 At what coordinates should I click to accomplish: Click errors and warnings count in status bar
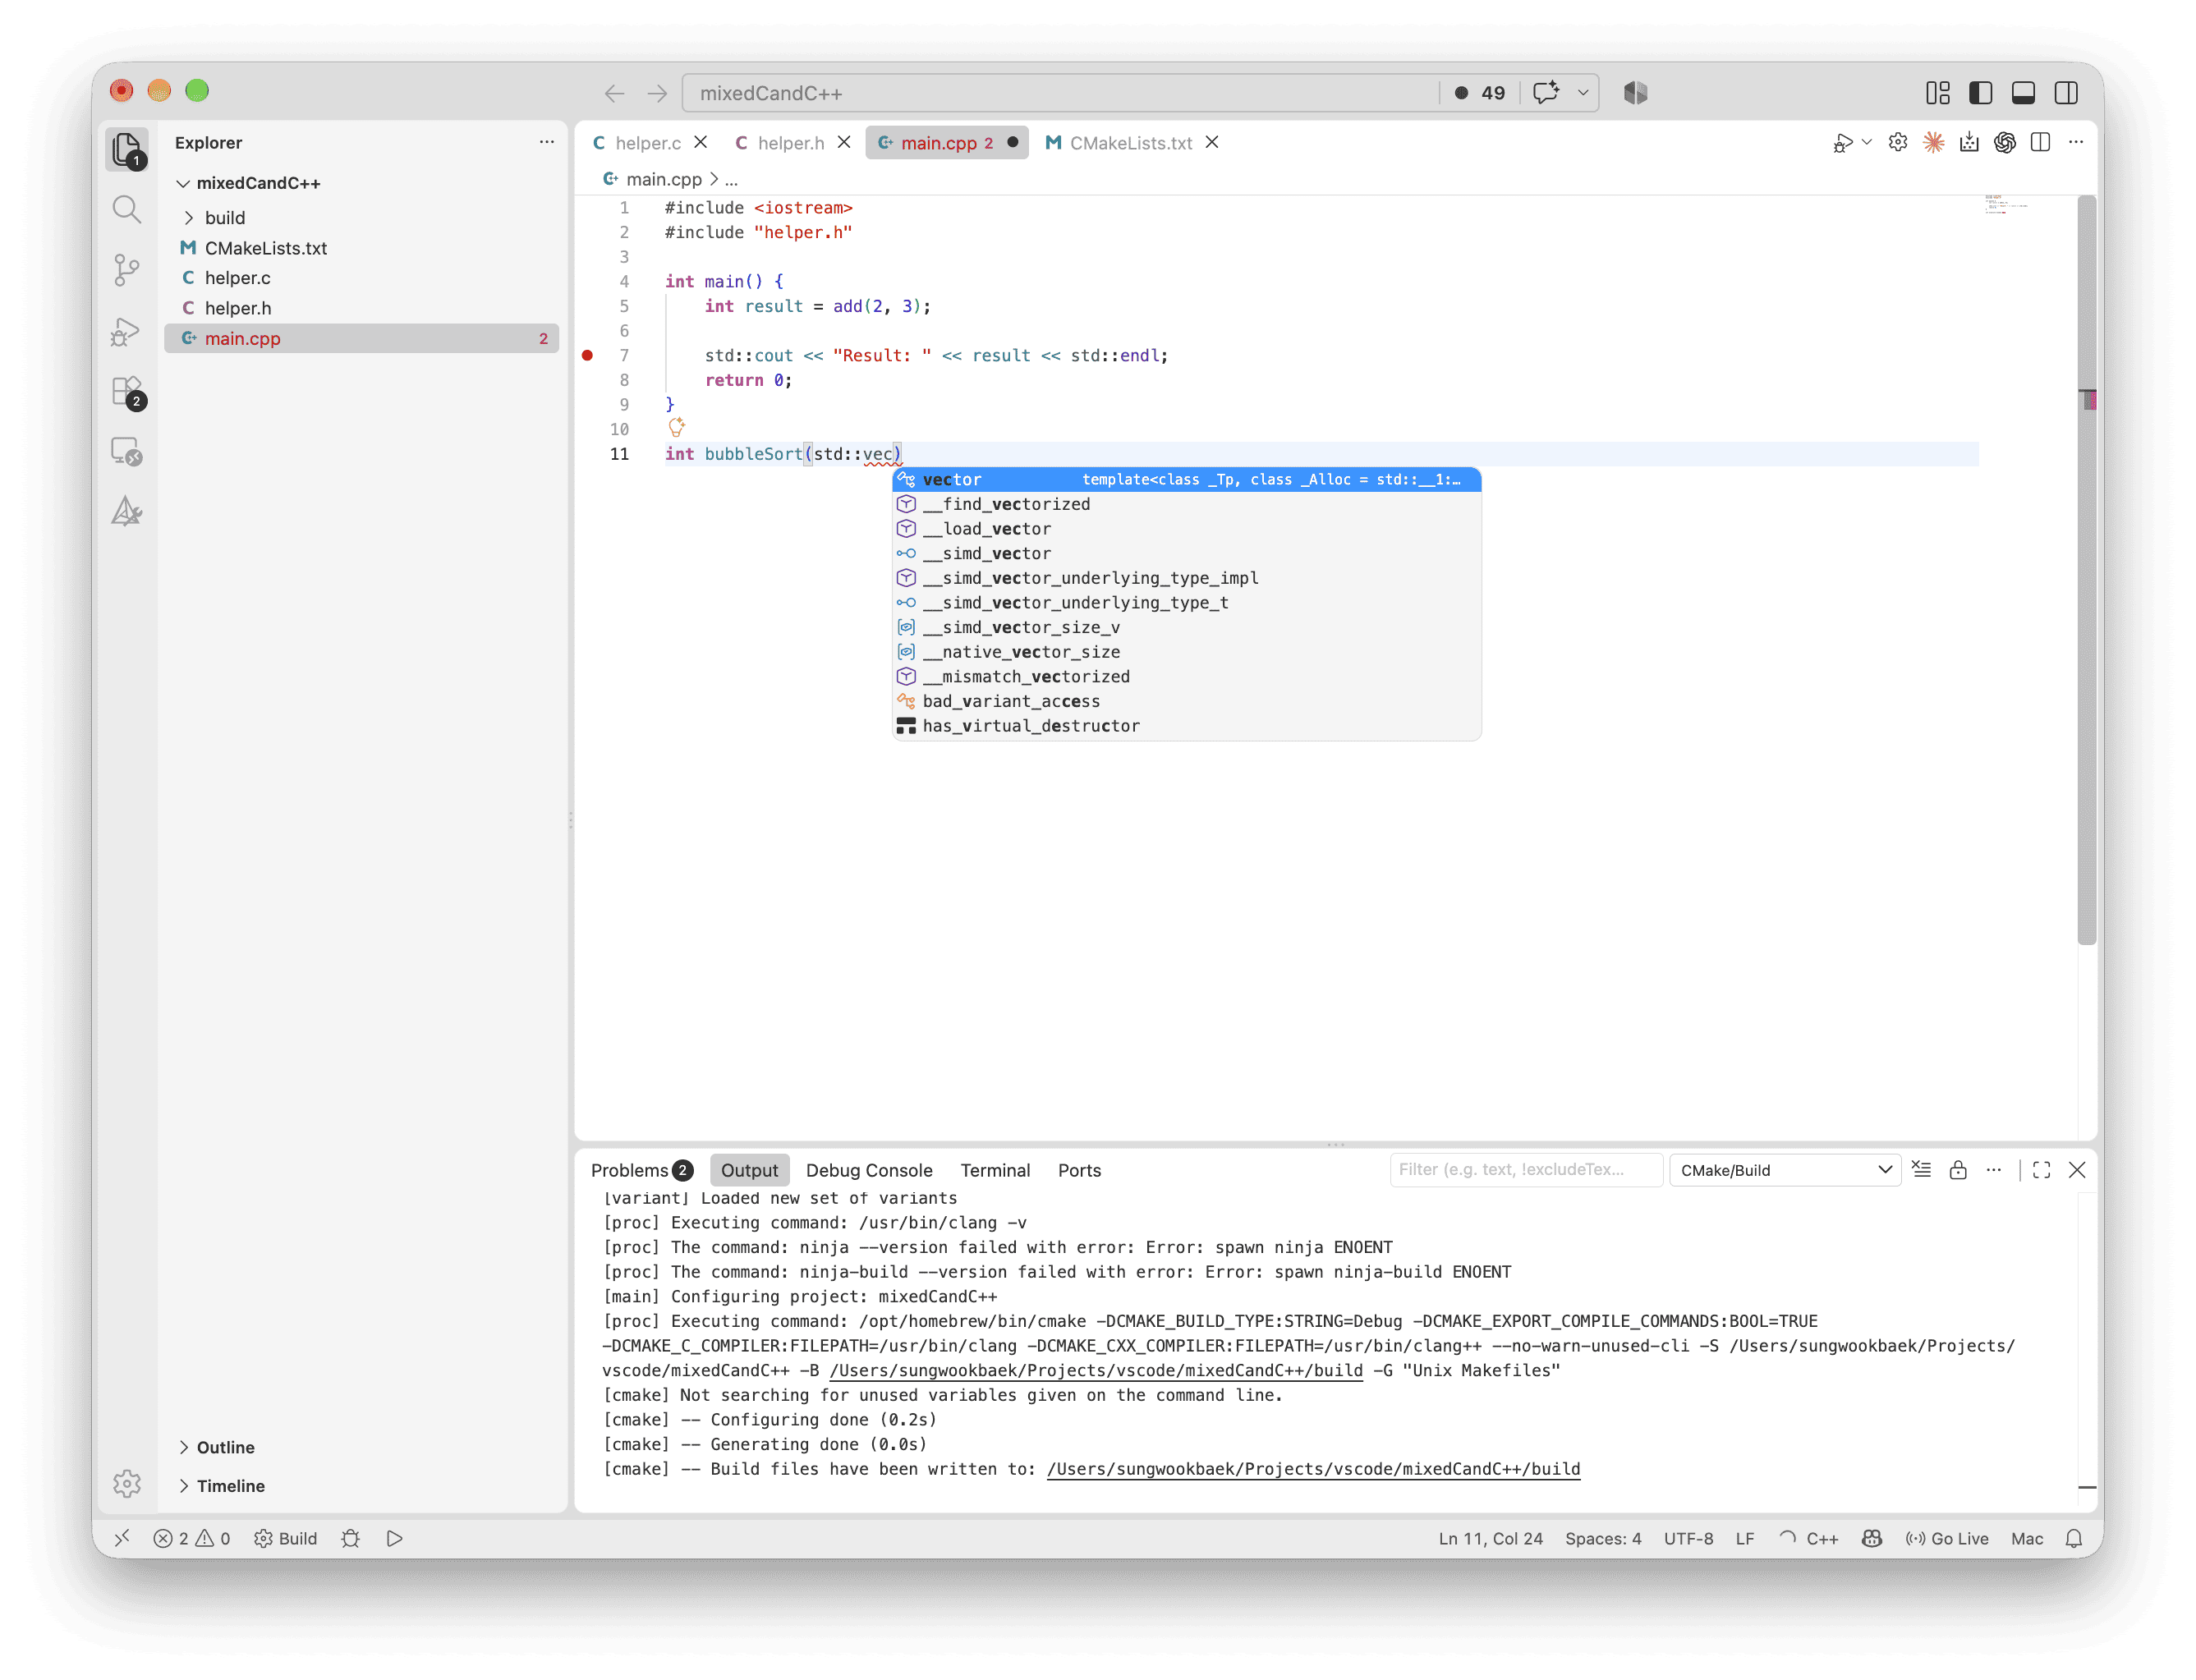[192, 1538]
